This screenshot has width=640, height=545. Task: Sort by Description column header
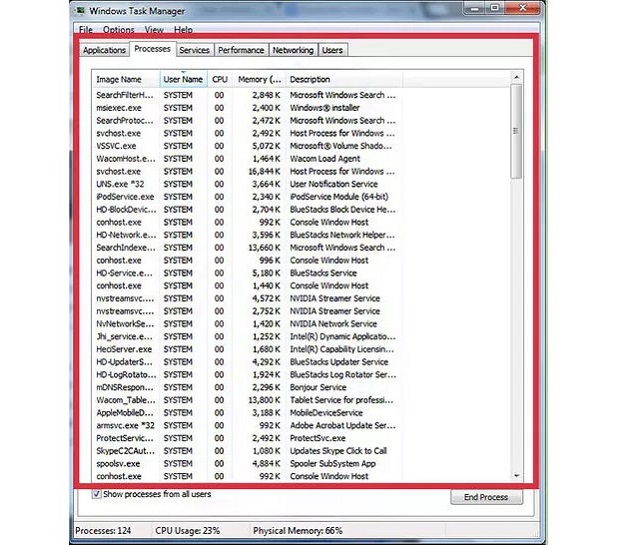(344, 79)
